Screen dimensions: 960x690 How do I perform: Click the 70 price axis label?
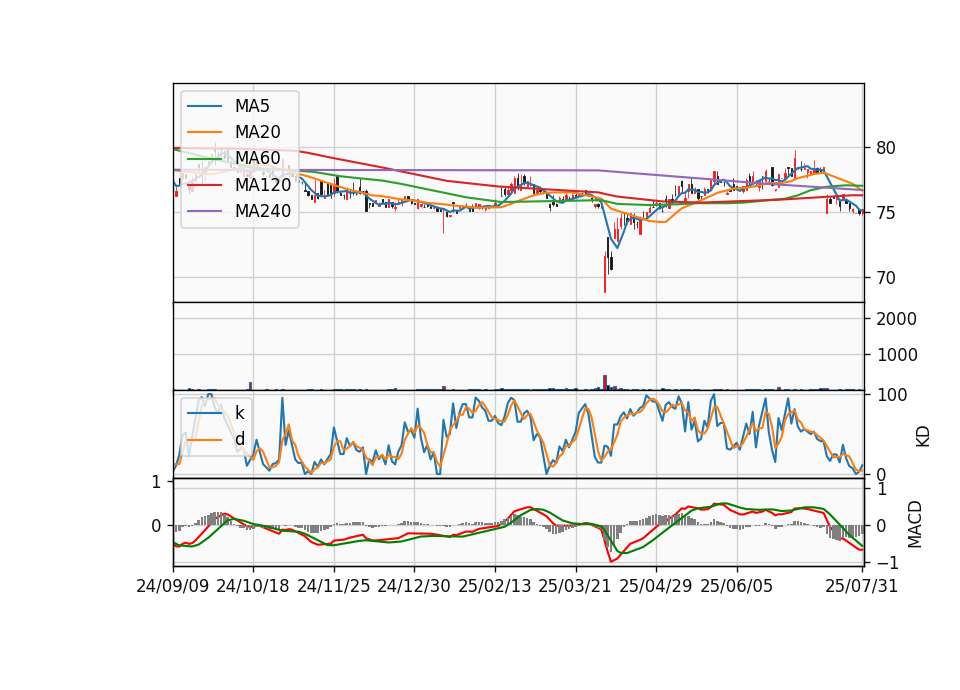[885, 278]
